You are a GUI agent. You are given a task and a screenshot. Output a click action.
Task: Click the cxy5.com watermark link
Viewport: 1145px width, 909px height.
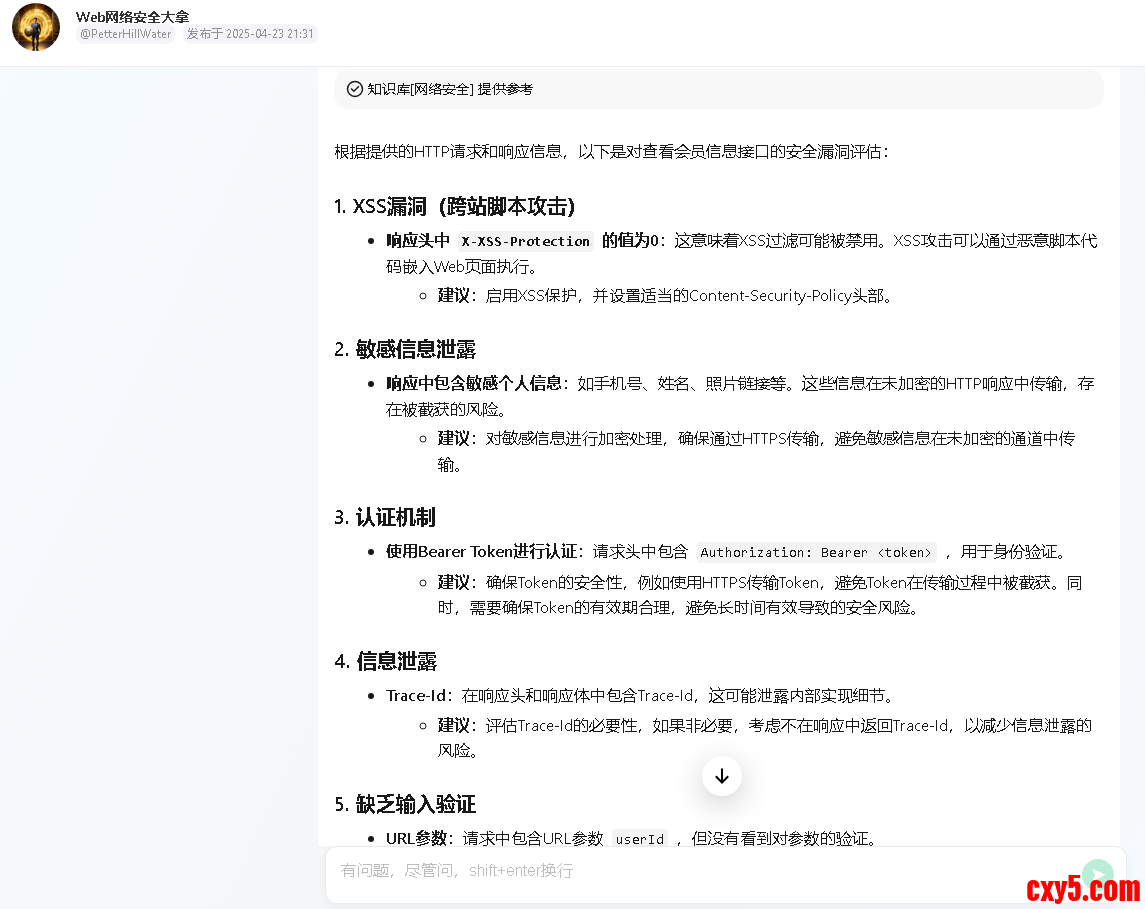click(x=1082, y=887)
